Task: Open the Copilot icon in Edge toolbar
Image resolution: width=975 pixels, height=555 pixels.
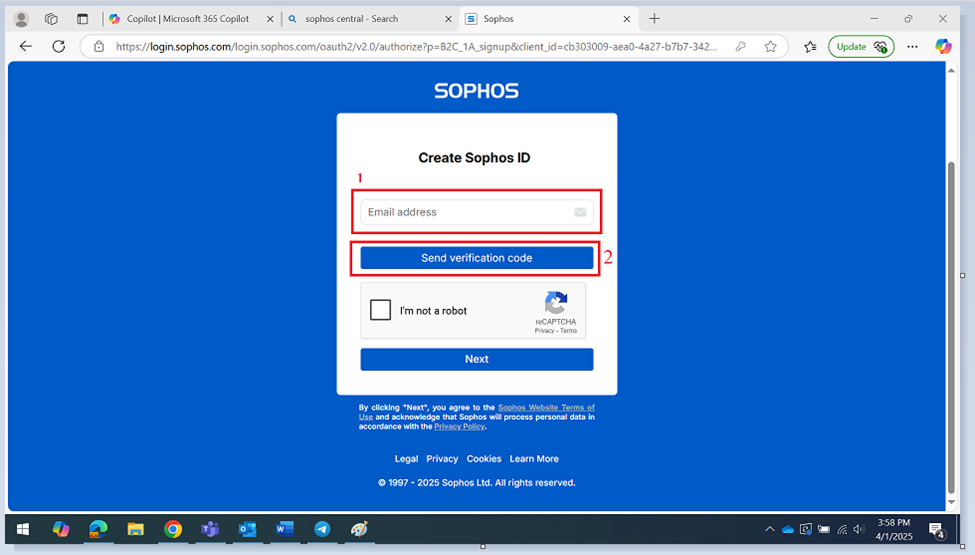Action: 942,46
